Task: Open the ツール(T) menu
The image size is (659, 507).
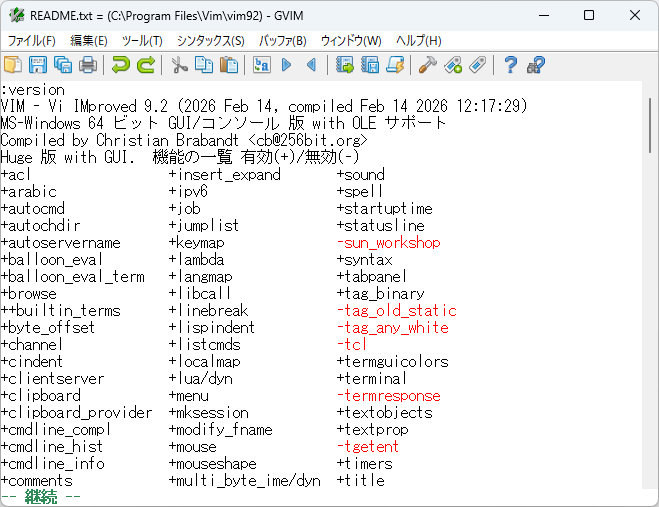Action: click(142, 41)
